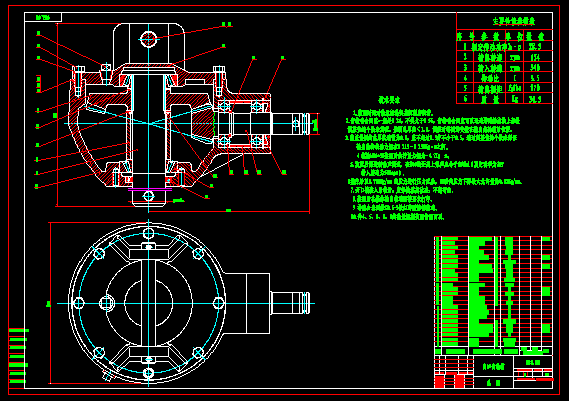Click the drawing number box at top-left corner
The width and height of the screenshot is (569, 401).
click(43, 17)
